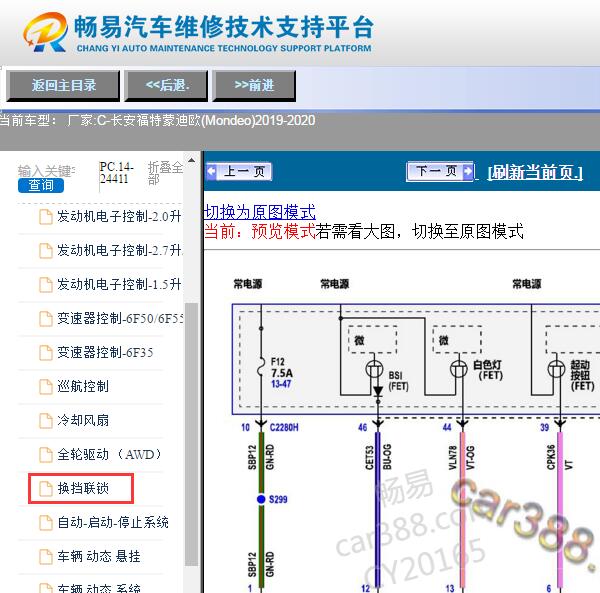600x593 pixels.
Task: Click the left arrow icon beside 上一页
Action: (x=212, y=171)
